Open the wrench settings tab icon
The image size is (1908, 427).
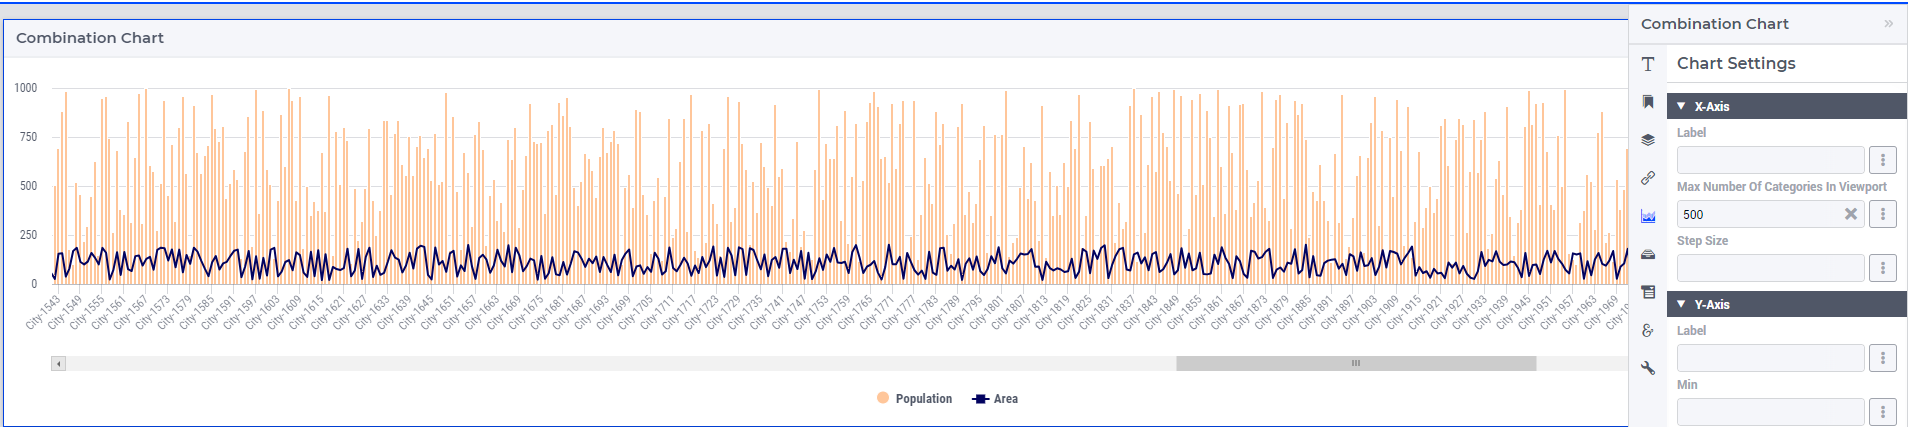(x=1648, y=368)
